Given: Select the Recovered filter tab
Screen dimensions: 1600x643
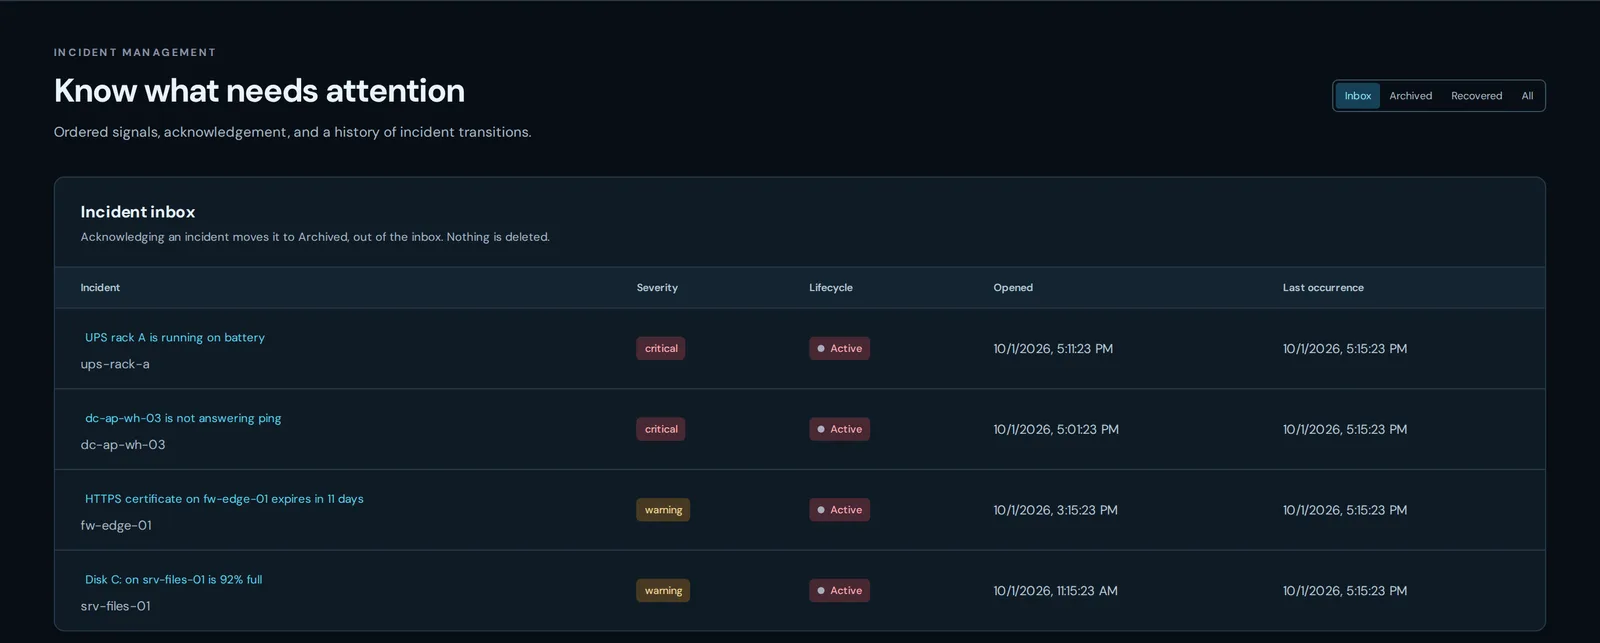Looking at the screenshot, I should tap(1476, 96).
